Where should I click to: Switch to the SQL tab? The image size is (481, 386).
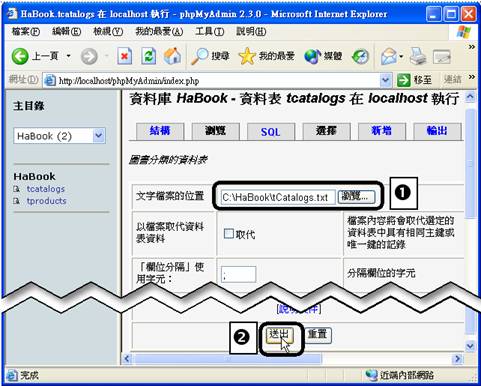pyautogui.click(x=271, y=132)
